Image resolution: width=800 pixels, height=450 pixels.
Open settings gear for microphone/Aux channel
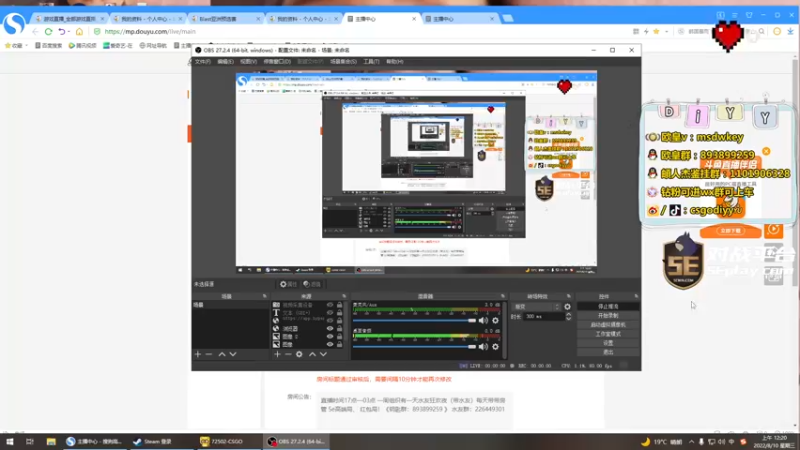pos(495,320)
